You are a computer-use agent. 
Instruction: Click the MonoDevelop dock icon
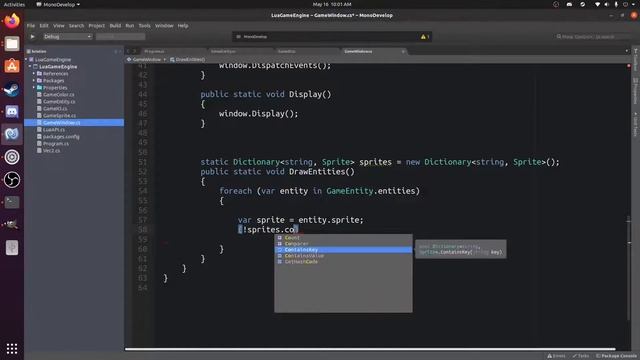point(12,134)
